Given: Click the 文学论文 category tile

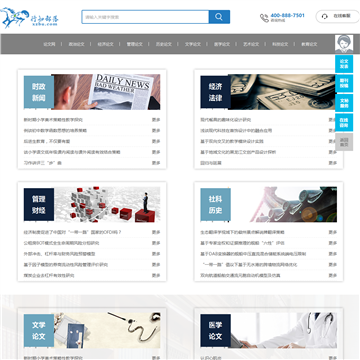Looking at the screenshot, I should tap(39, 331).
